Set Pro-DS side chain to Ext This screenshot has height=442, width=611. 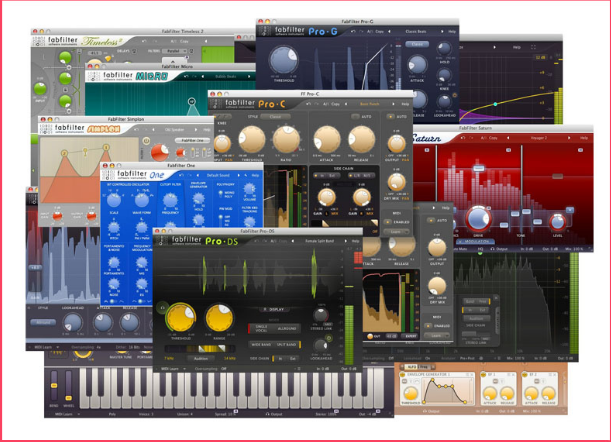293,358
